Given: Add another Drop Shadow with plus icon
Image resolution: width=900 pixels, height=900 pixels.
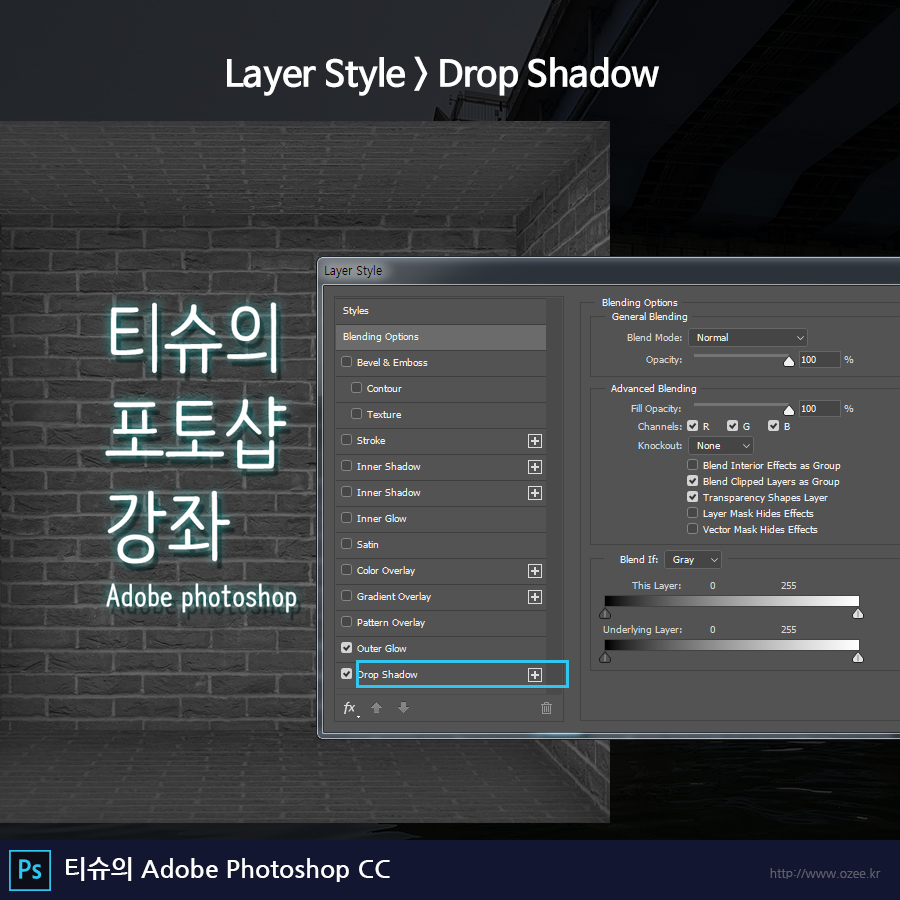Looking at the screenshot, I should [535, 675].
